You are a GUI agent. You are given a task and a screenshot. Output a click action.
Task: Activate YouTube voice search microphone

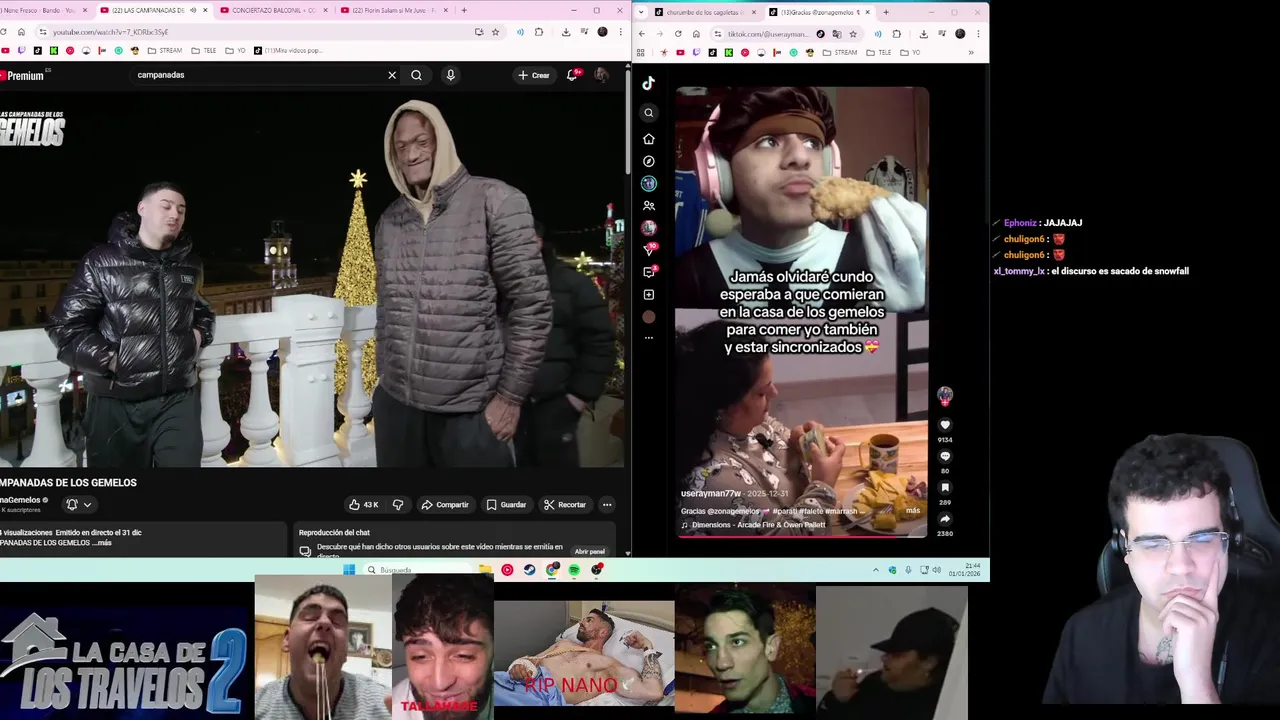(450, 75)
